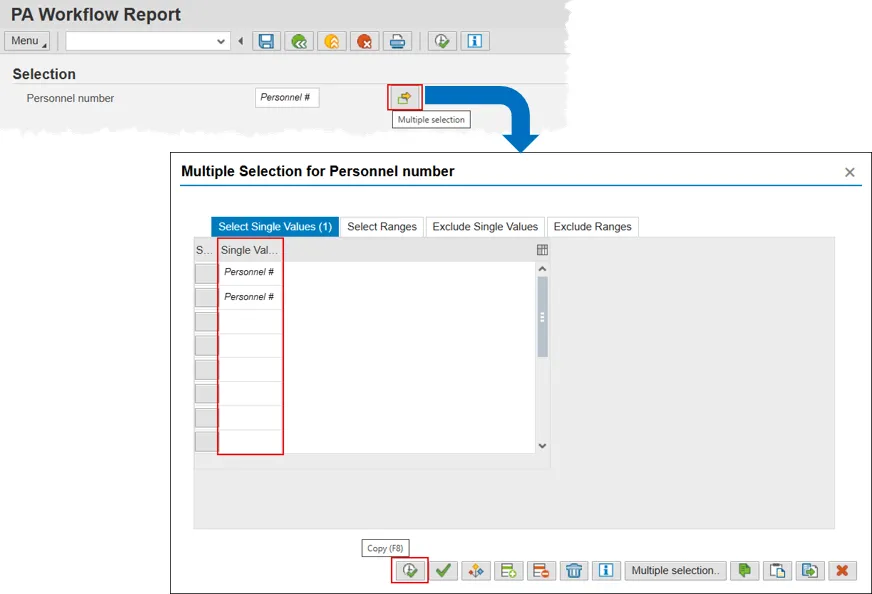Viewport: 872px width, 594px height.
Task: Select the row selector of first Personnel # row
Action: (x=206, y=273)
